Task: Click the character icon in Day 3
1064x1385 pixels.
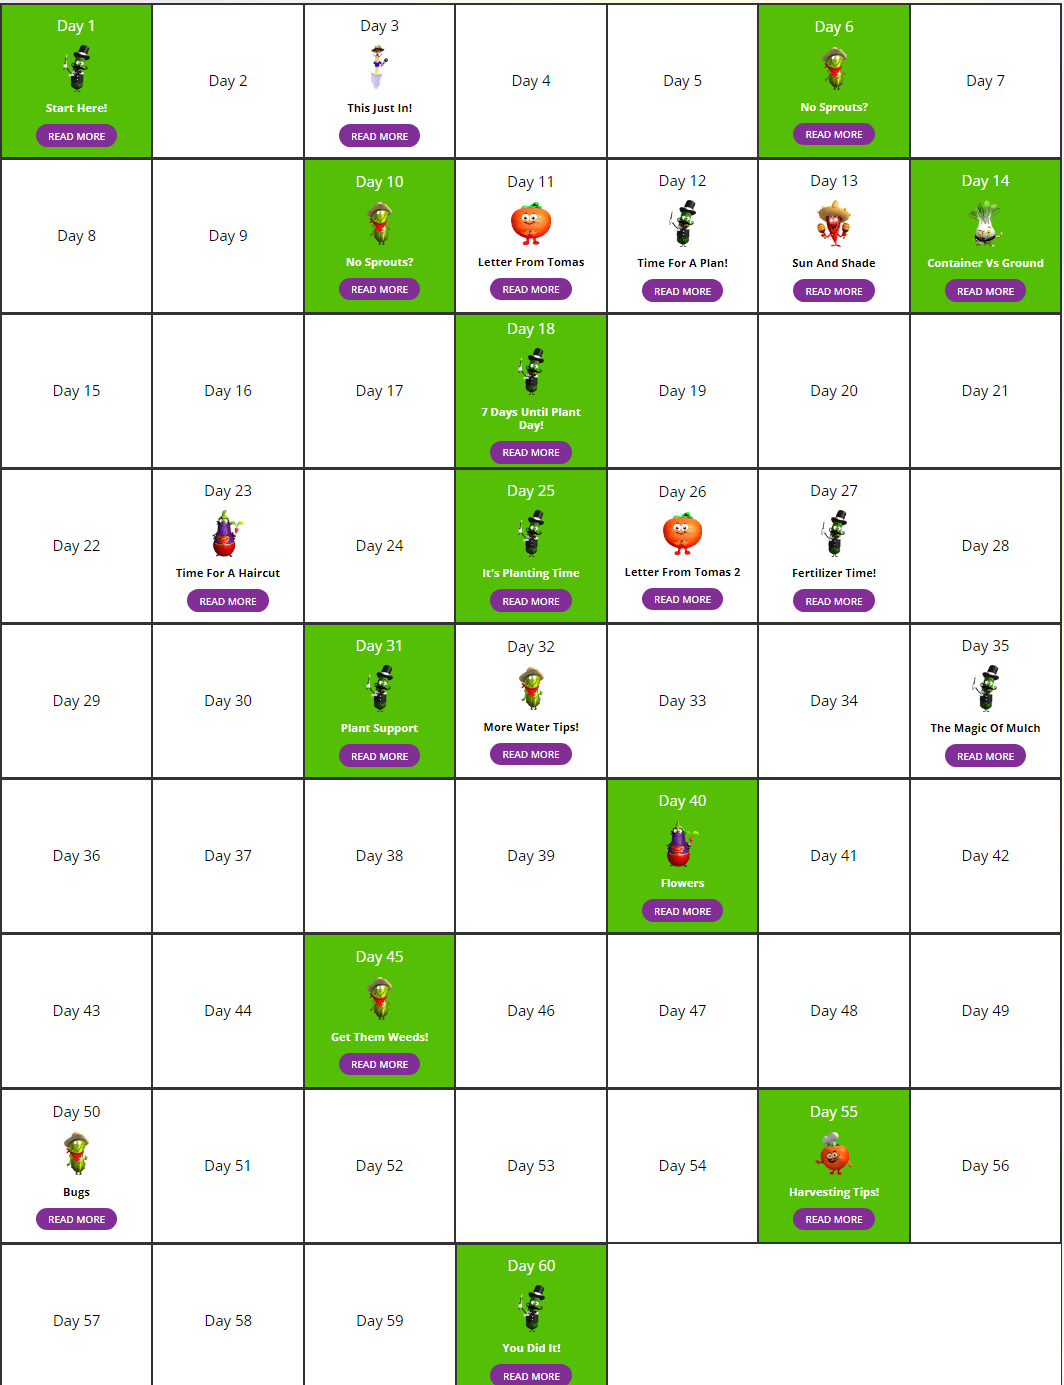Action: coord(379,68)
